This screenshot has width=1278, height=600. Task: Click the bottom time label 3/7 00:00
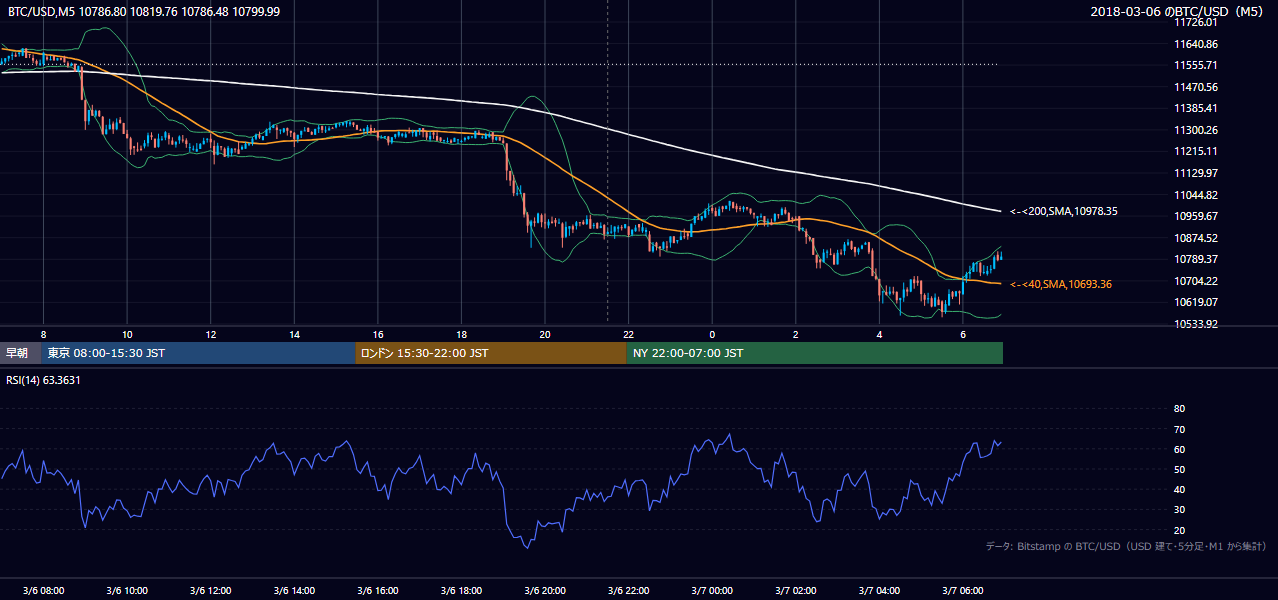point(712,591)
